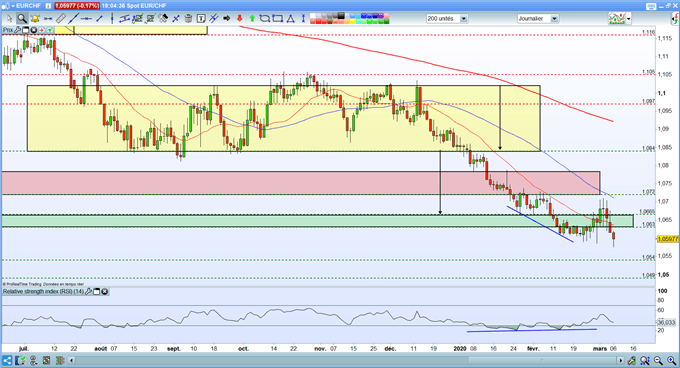Screen dimensions: 680x368
Task: Open RSI indicator settings wrench
Action: click(x=88, y=292)
